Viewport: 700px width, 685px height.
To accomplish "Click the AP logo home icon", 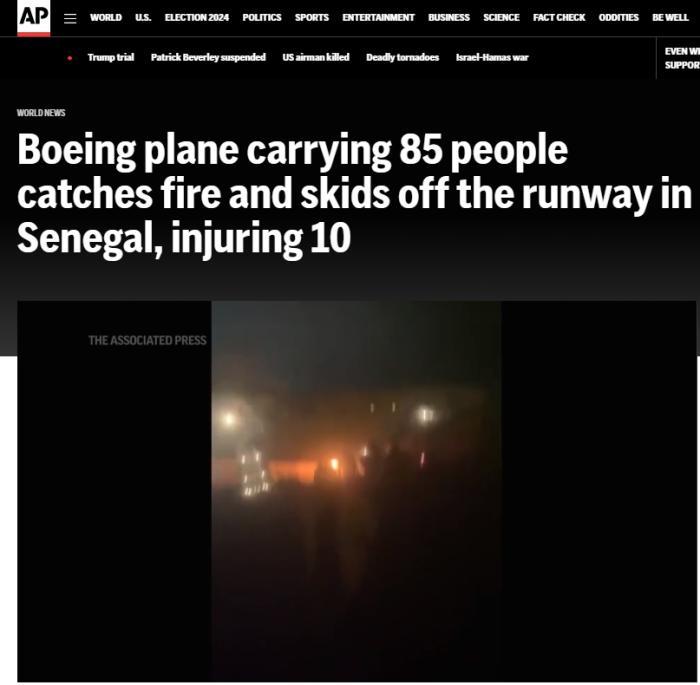I will [33, 18].
